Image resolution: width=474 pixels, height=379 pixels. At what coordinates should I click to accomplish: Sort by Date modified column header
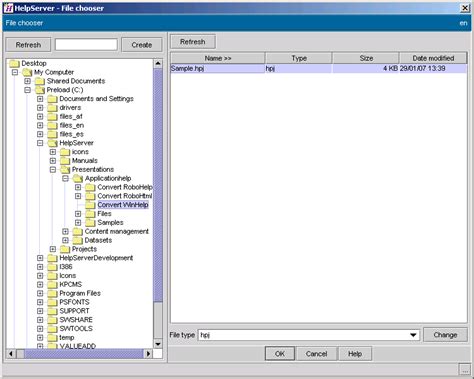(x=433, y=58)
